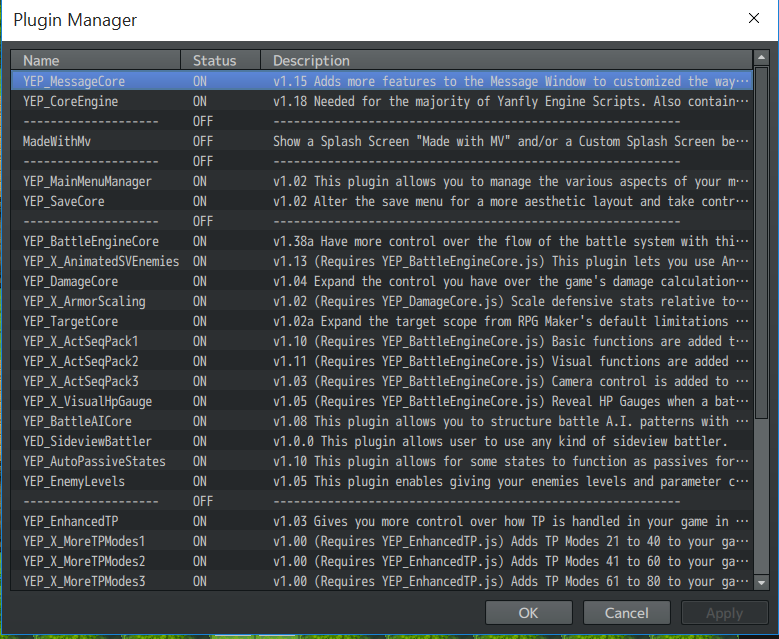Click the ON status of YED_SideviewBattler
This screenshot has height=639, width=779.
coord(200,441)
